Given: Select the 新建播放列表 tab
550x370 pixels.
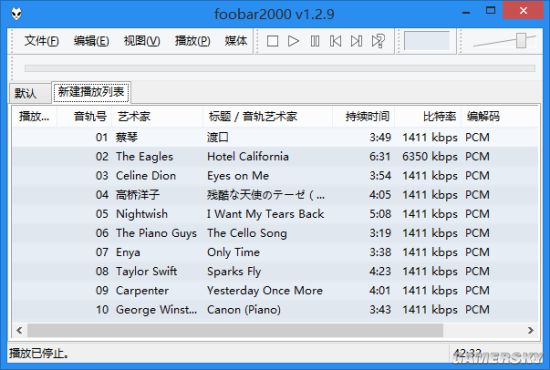Looking at the screenshot, I should click(x=91, y=92).
